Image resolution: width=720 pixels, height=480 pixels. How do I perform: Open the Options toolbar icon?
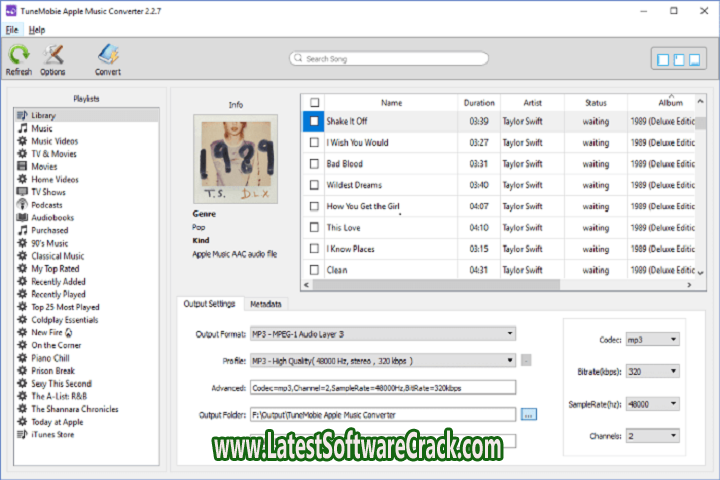[x=53, y=55]
